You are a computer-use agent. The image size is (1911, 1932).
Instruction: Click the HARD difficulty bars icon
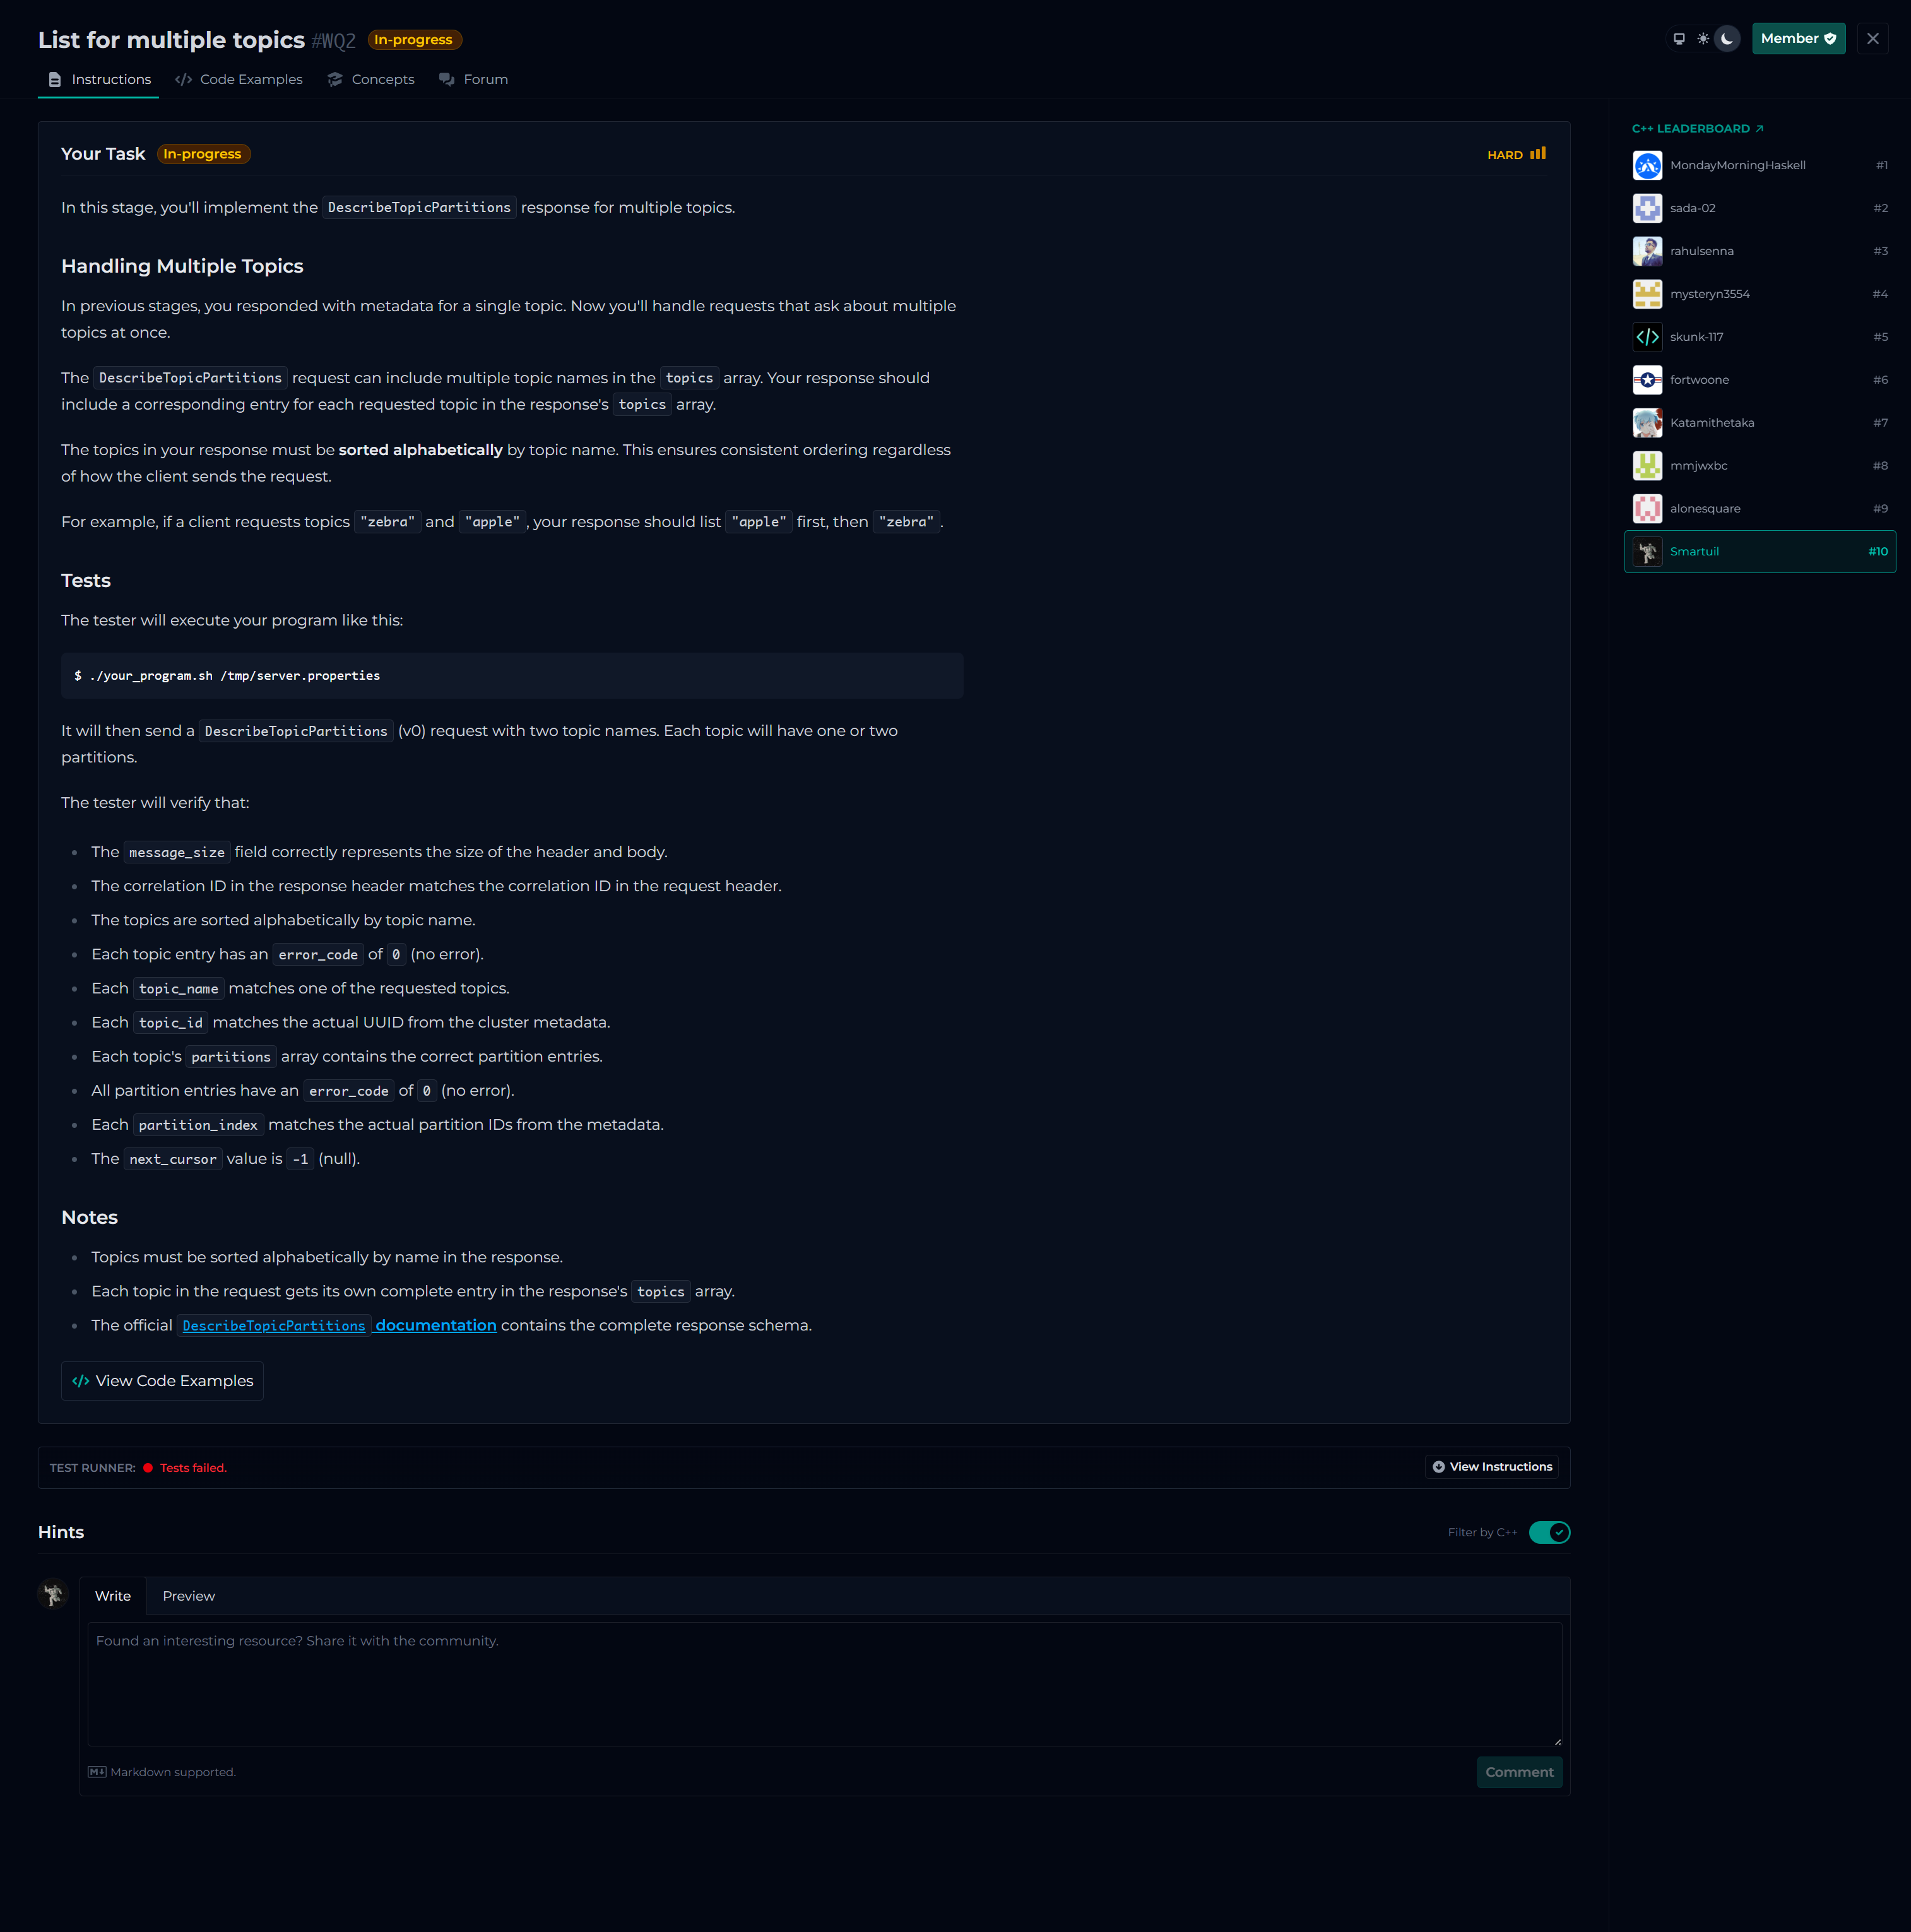tap(1538, 154)
